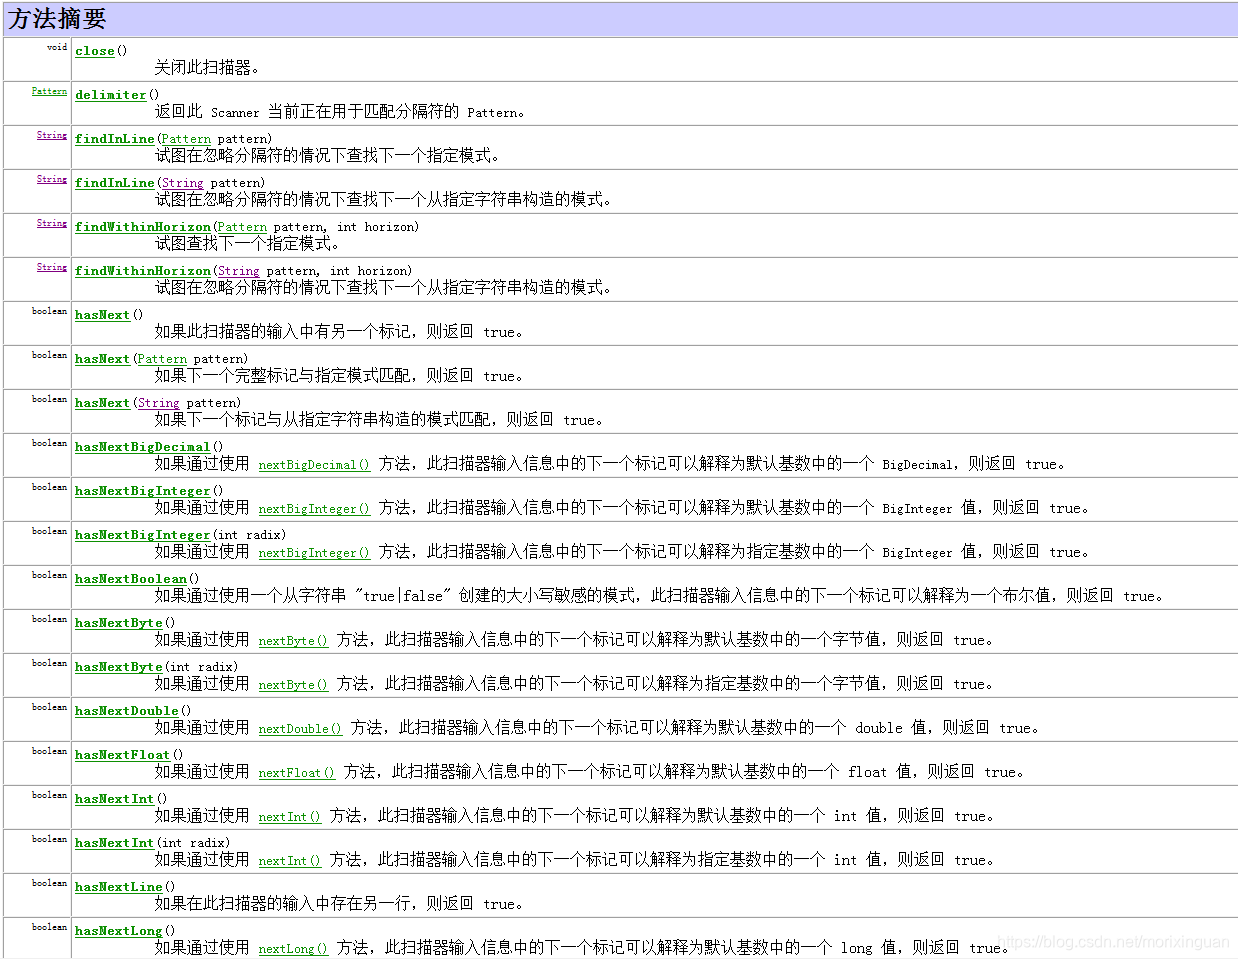Open hasNextBigInteger() method documentation
Image resolution: width=1238 pixels, height=960 pixels.
pyautogui.click(x=140, y=490)
